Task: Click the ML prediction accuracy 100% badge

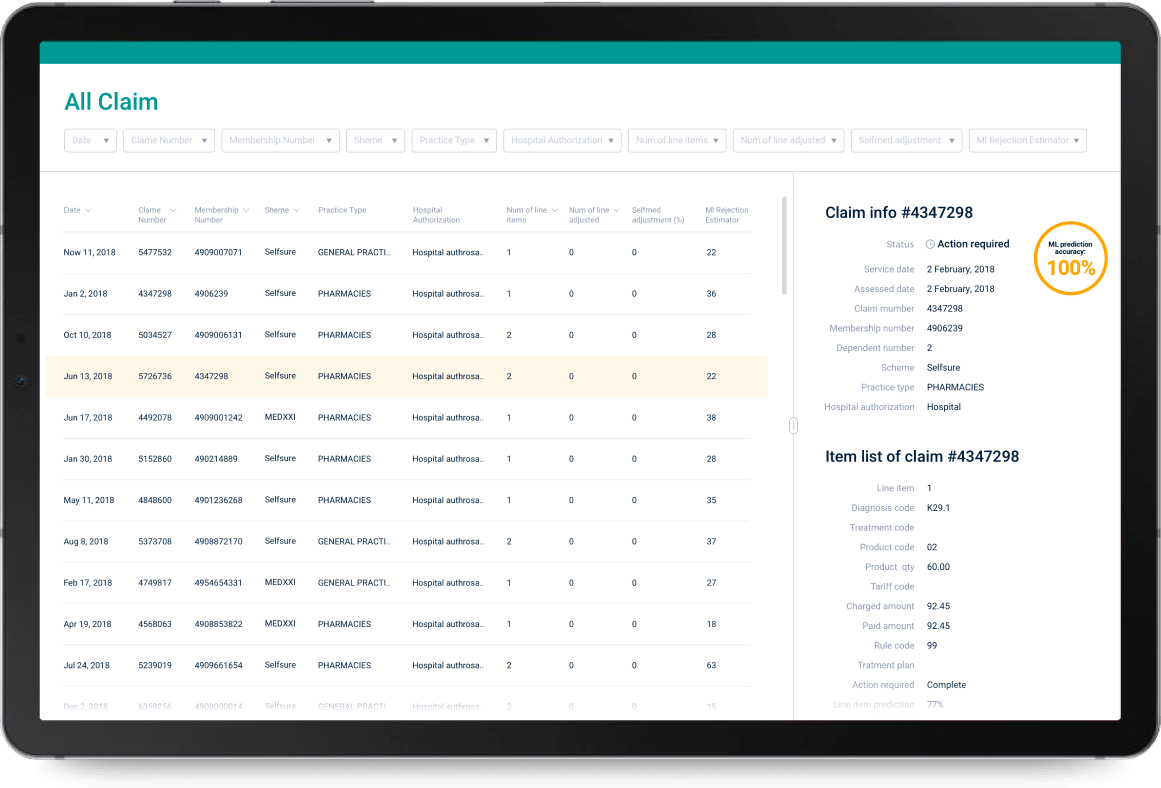Action: click(x=1070, y=258)
